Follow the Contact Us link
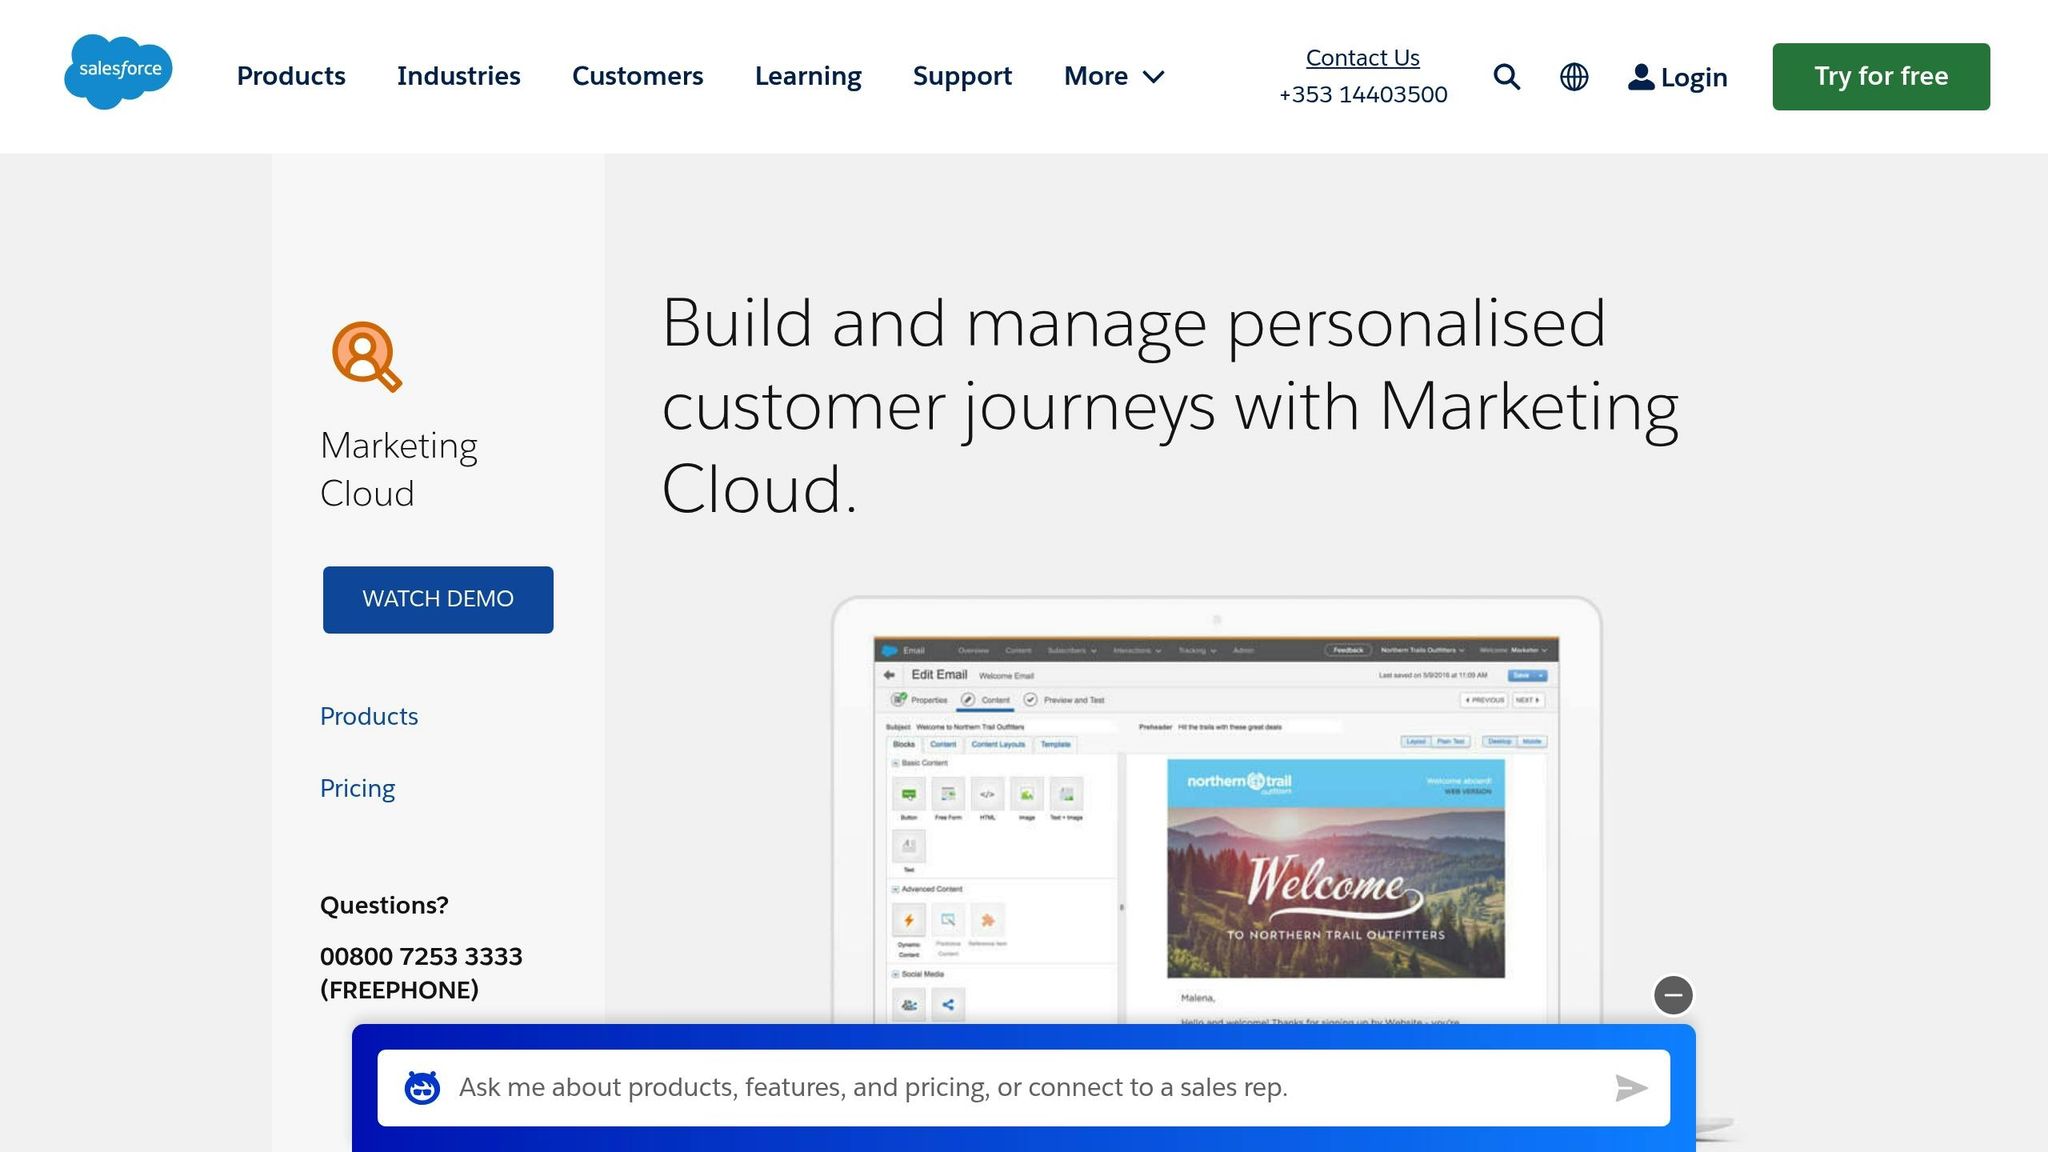 (1362, 58)
